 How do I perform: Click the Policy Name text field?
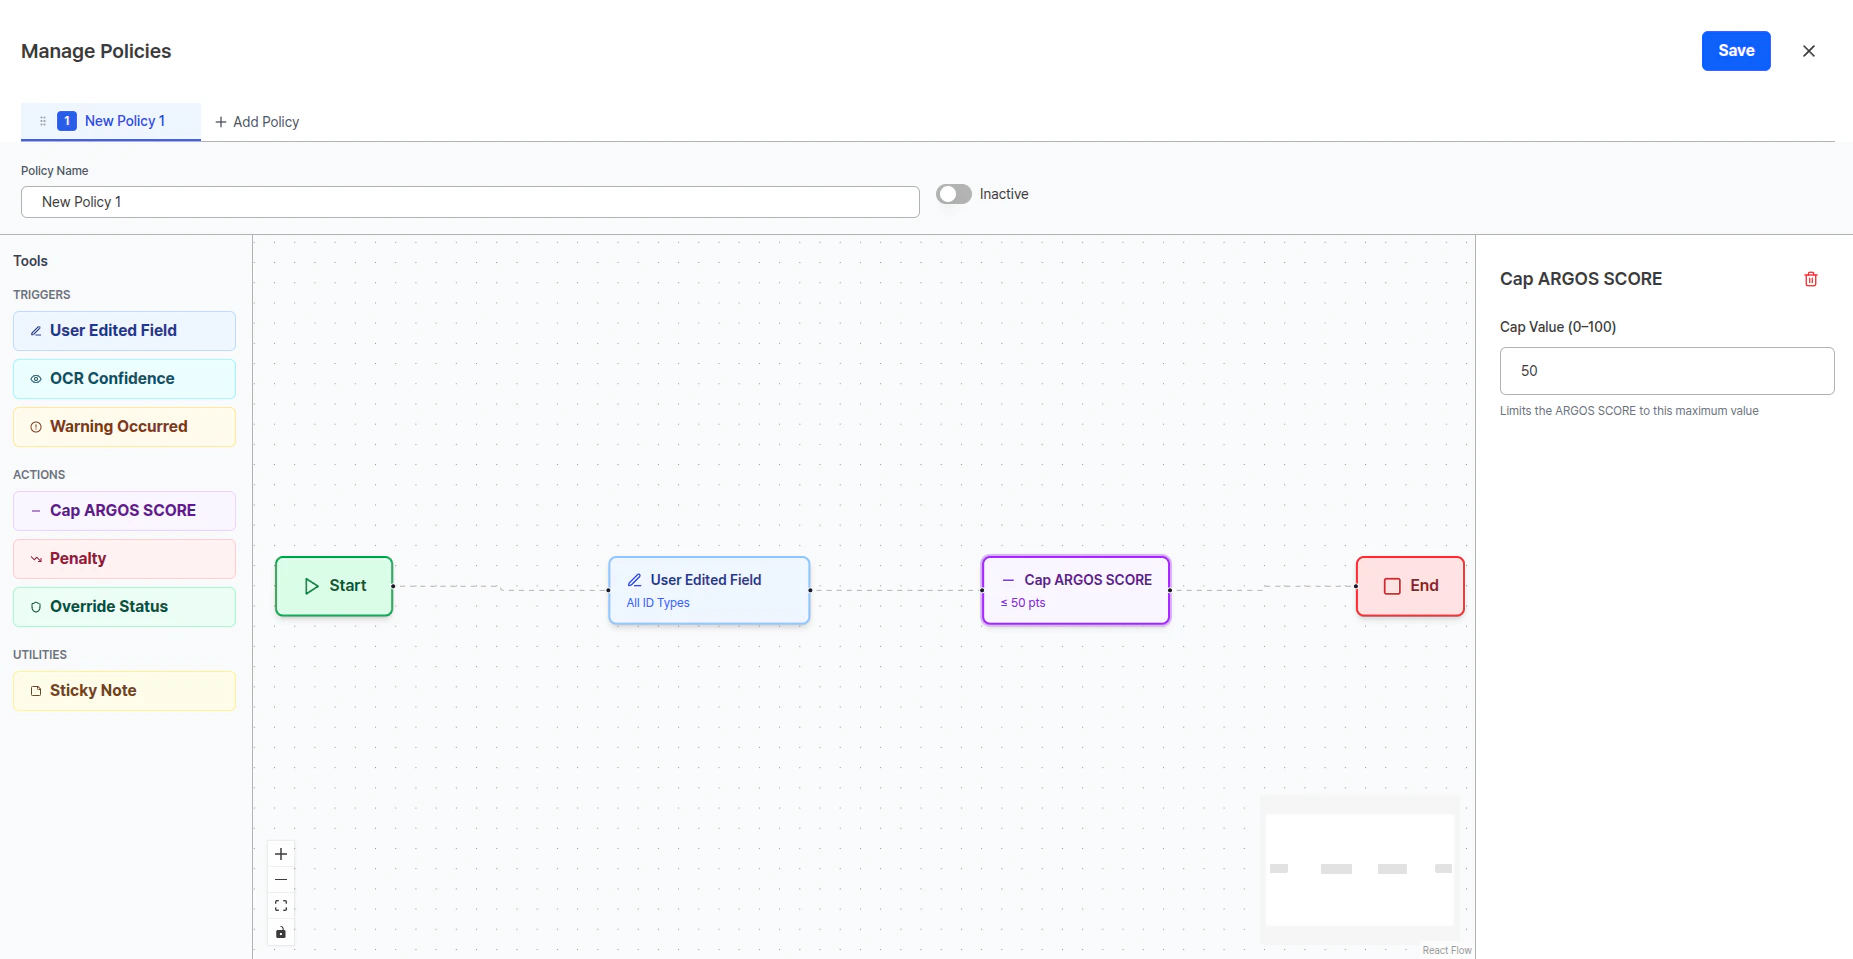[470, 201]
